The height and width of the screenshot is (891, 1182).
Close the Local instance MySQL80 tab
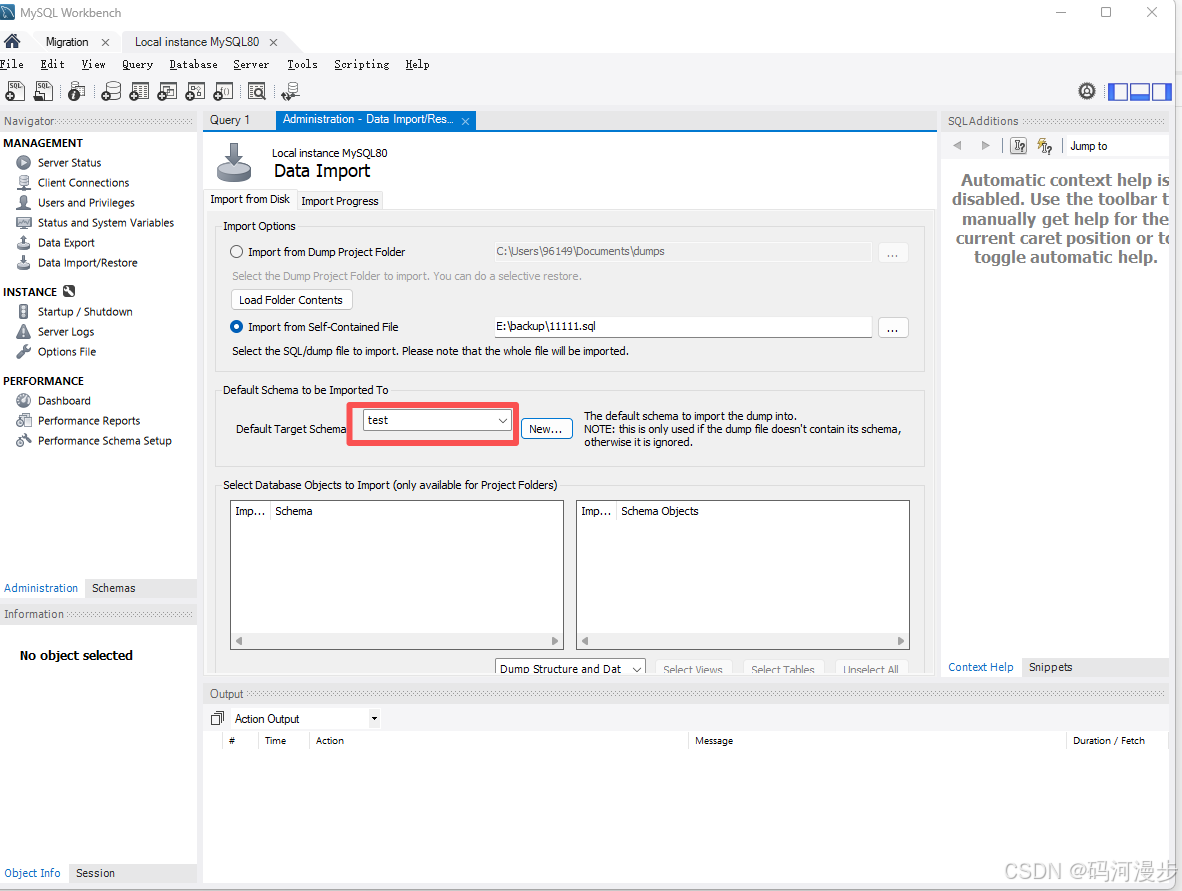click(x=274, y=42)
